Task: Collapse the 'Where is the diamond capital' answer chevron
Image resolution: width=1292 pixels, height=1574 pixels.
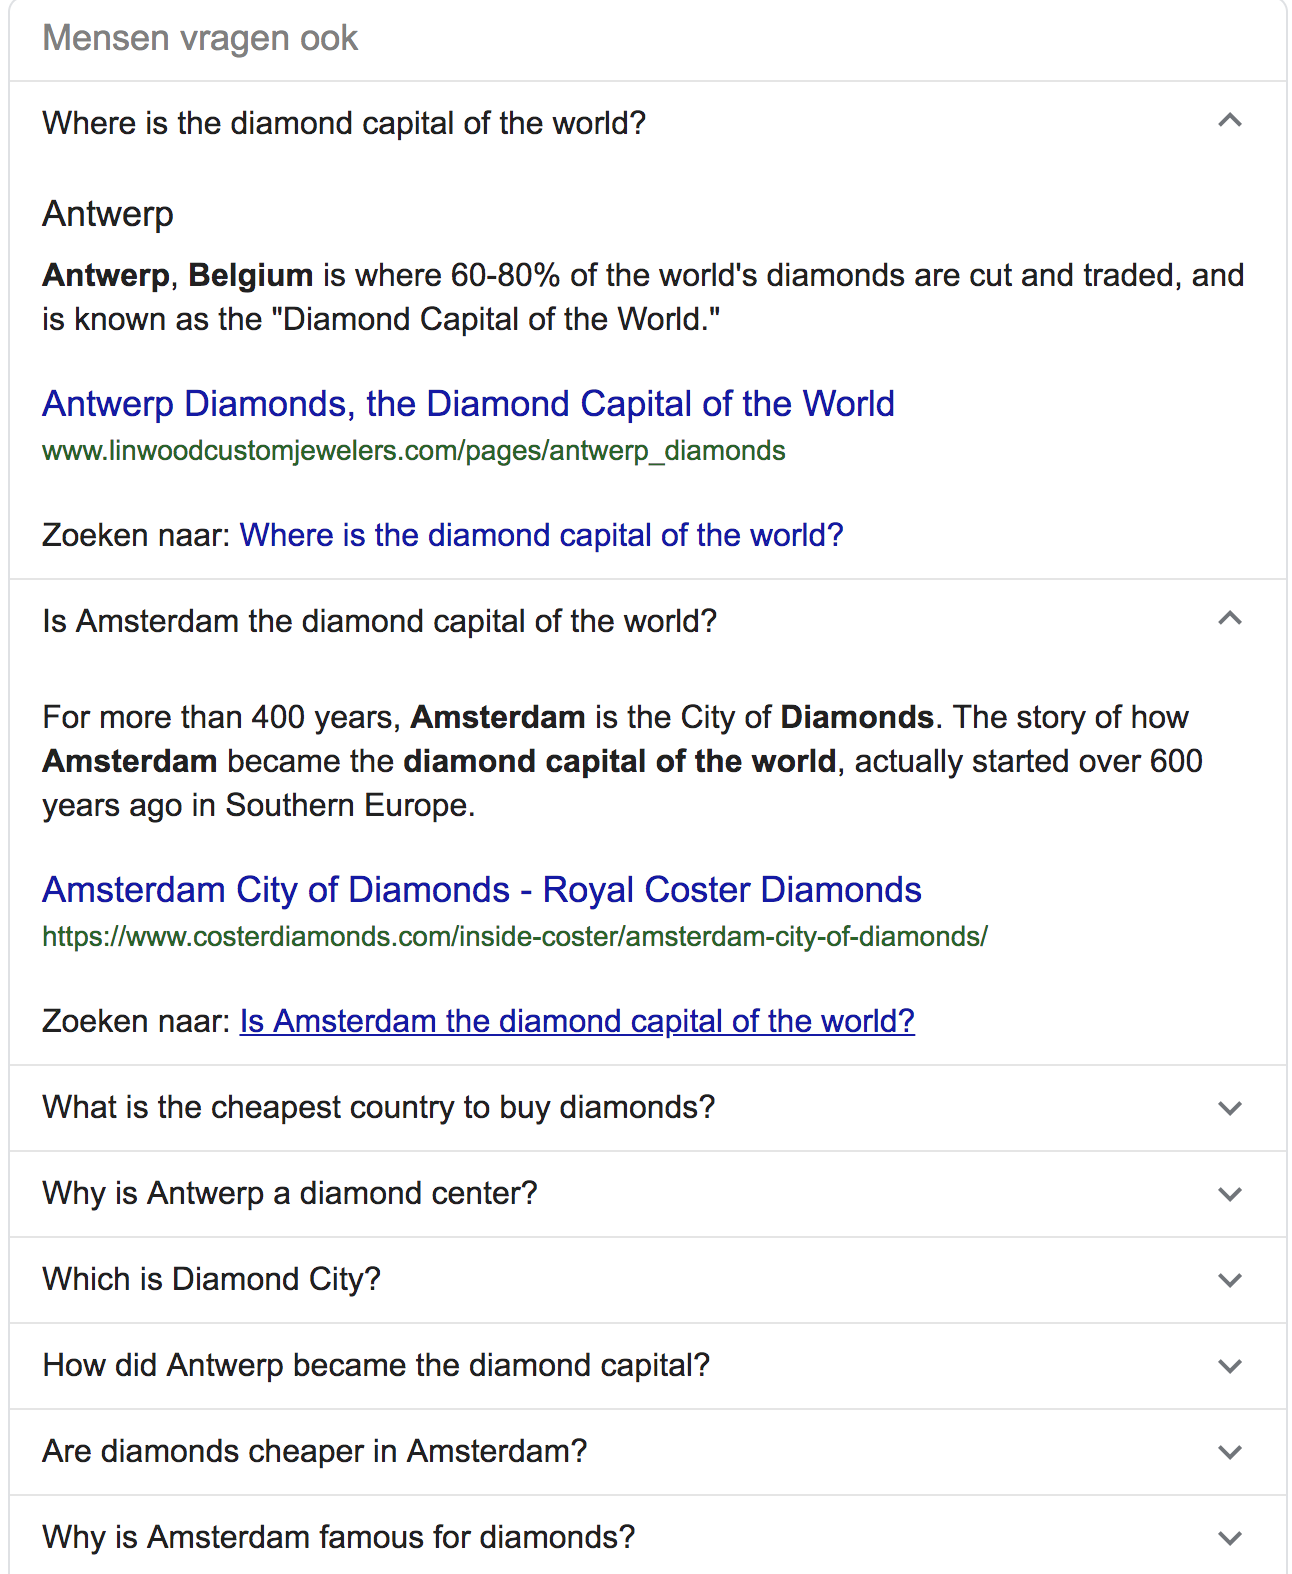Action: coord(1230,121)
